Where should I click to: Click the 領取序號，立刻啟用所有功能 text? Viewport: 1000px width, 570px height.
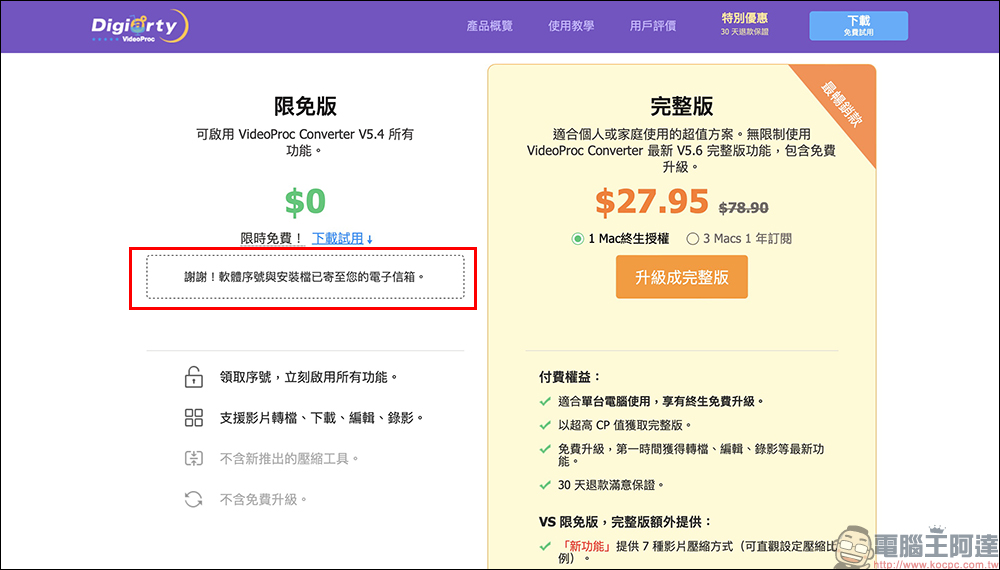[x=309, y=377]
